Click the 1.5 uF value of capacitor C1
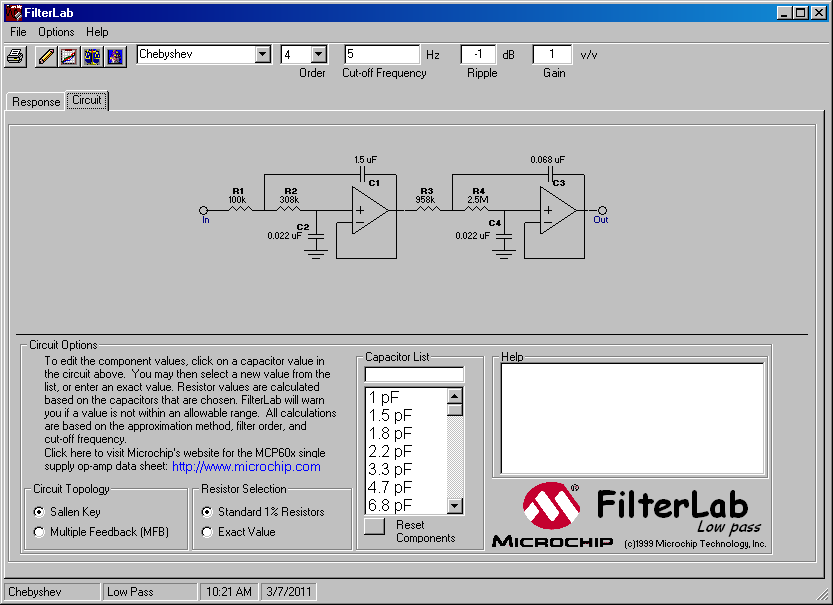 tap(366, 159)
